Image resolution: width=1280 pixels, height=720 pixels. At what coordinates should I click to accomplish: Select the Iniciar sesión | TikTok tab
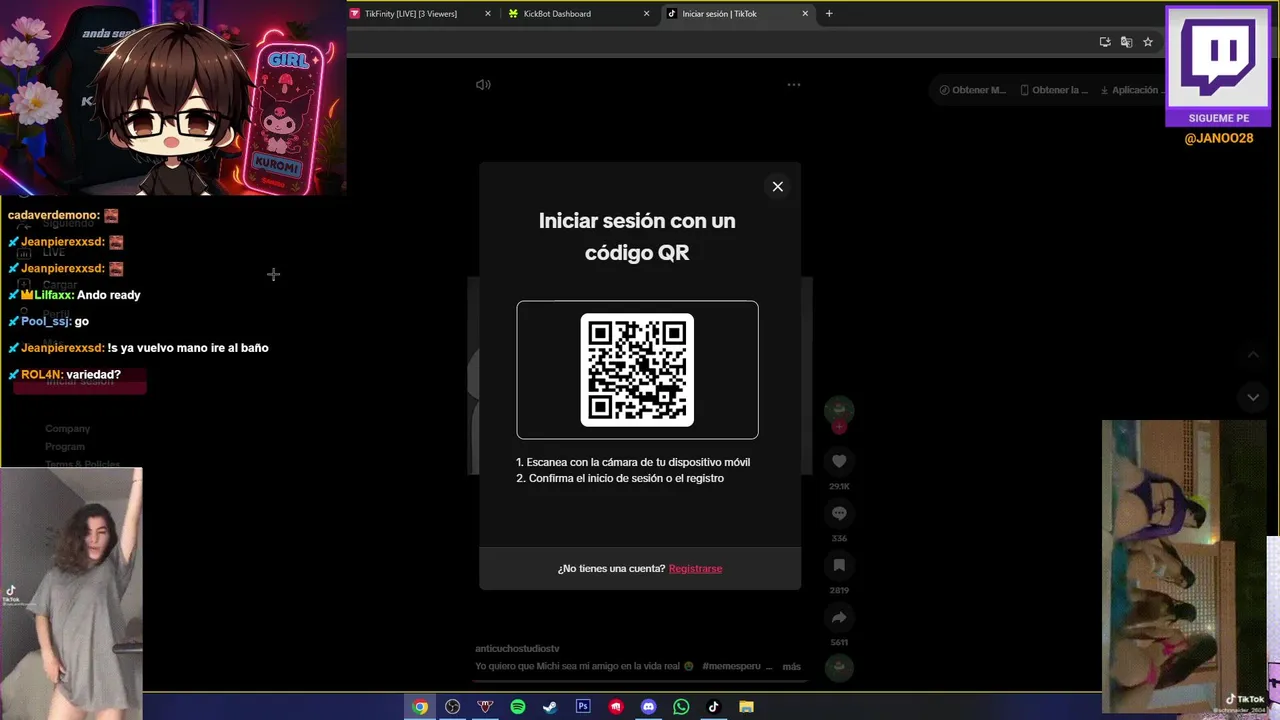click(719, 14)
